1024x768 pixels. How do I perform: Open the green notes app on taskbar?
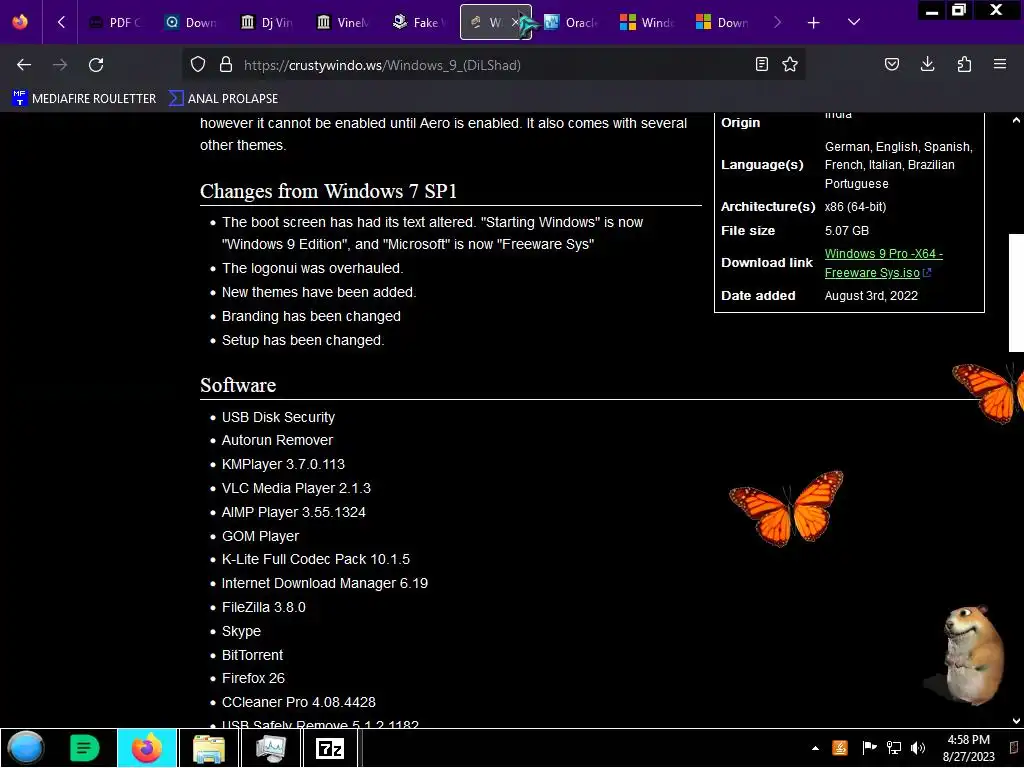pos(84,748)
